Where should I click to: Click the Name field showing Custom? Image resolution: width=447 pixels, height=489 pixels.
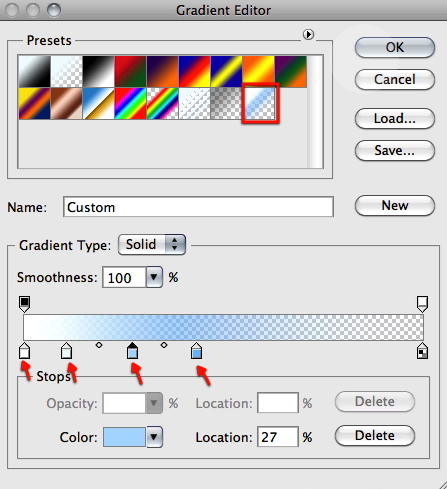point(198,207)
